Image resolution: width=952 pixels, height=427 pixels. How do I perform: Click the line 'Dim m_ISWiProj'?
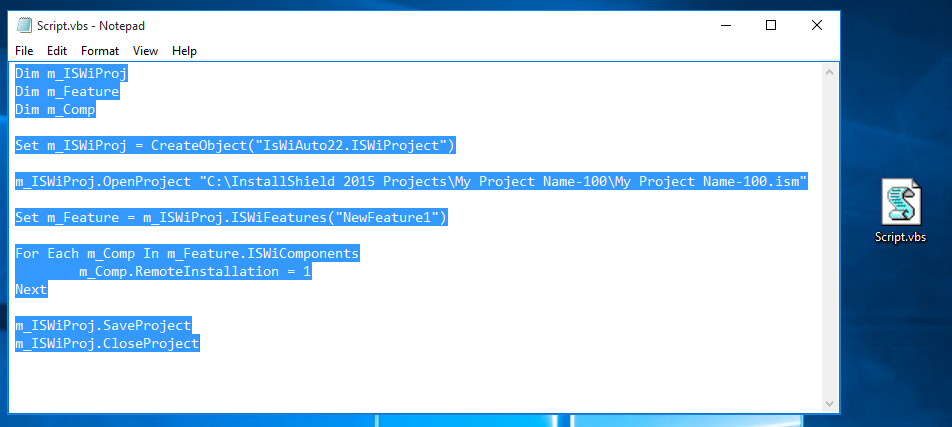tap(72, 73)
